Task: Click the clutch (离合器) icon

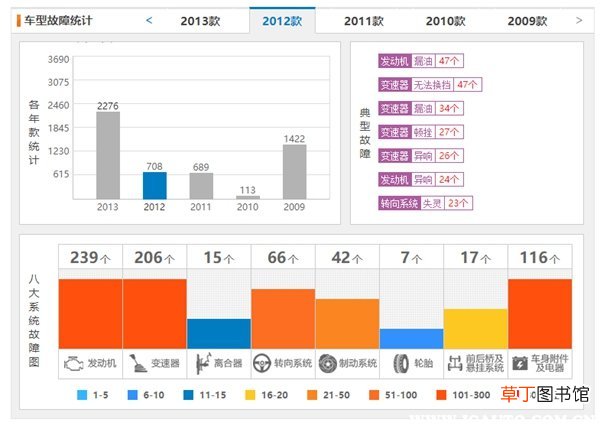Action: point(203,363)
